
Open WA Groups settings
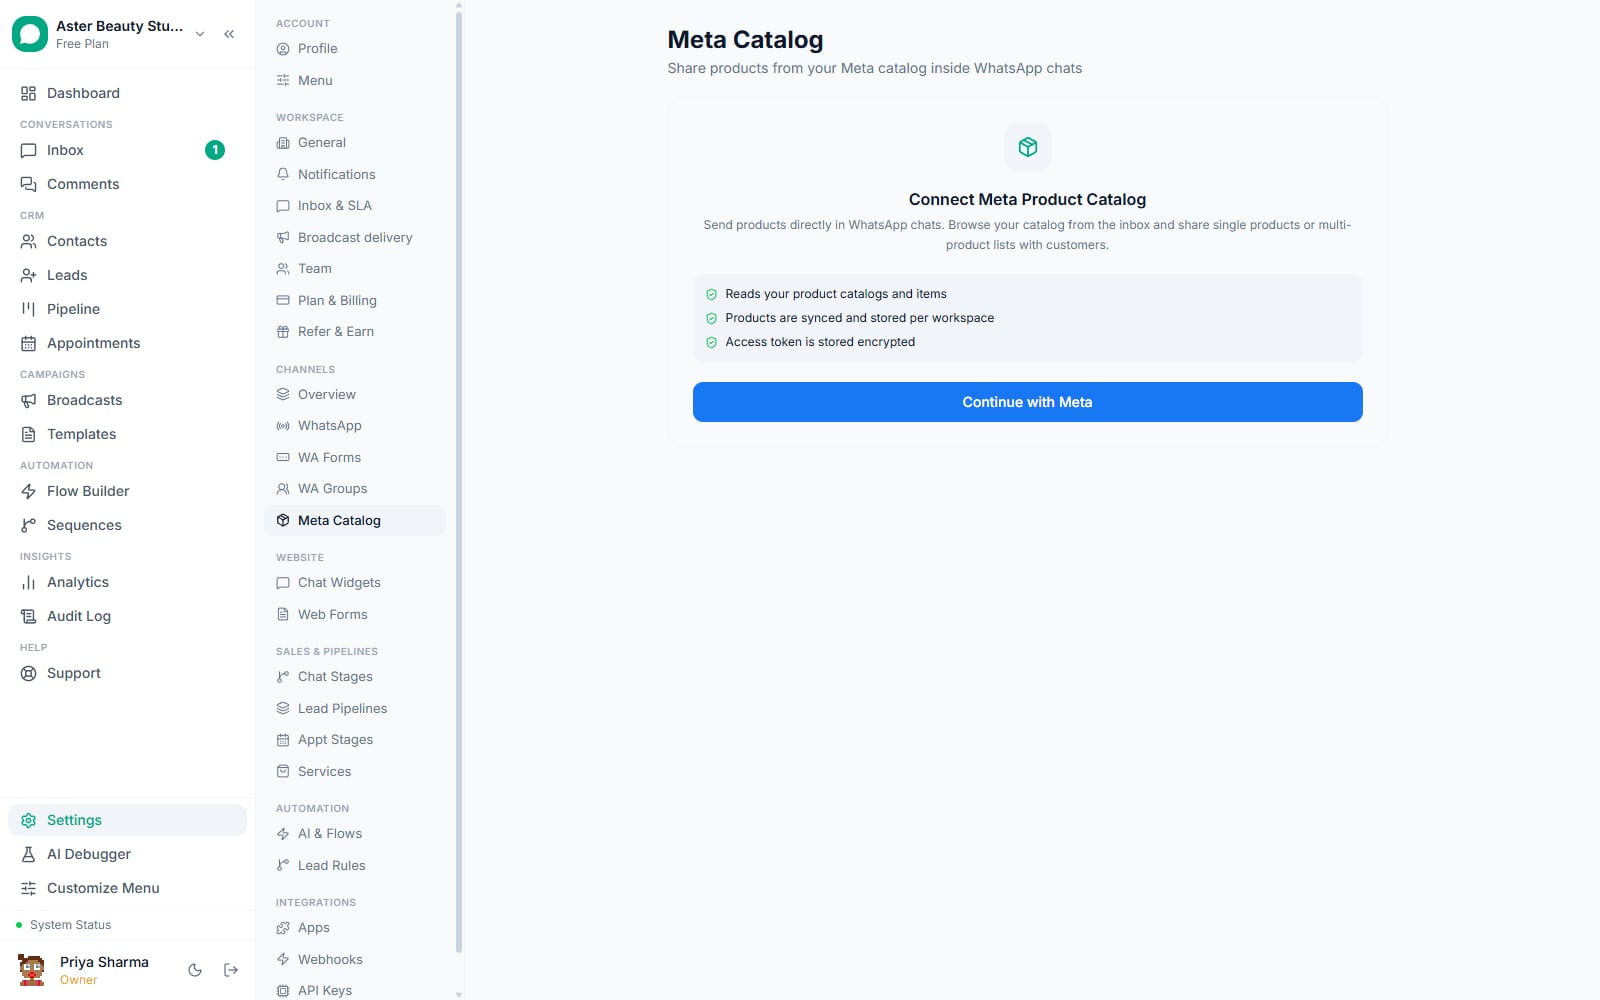354,489
